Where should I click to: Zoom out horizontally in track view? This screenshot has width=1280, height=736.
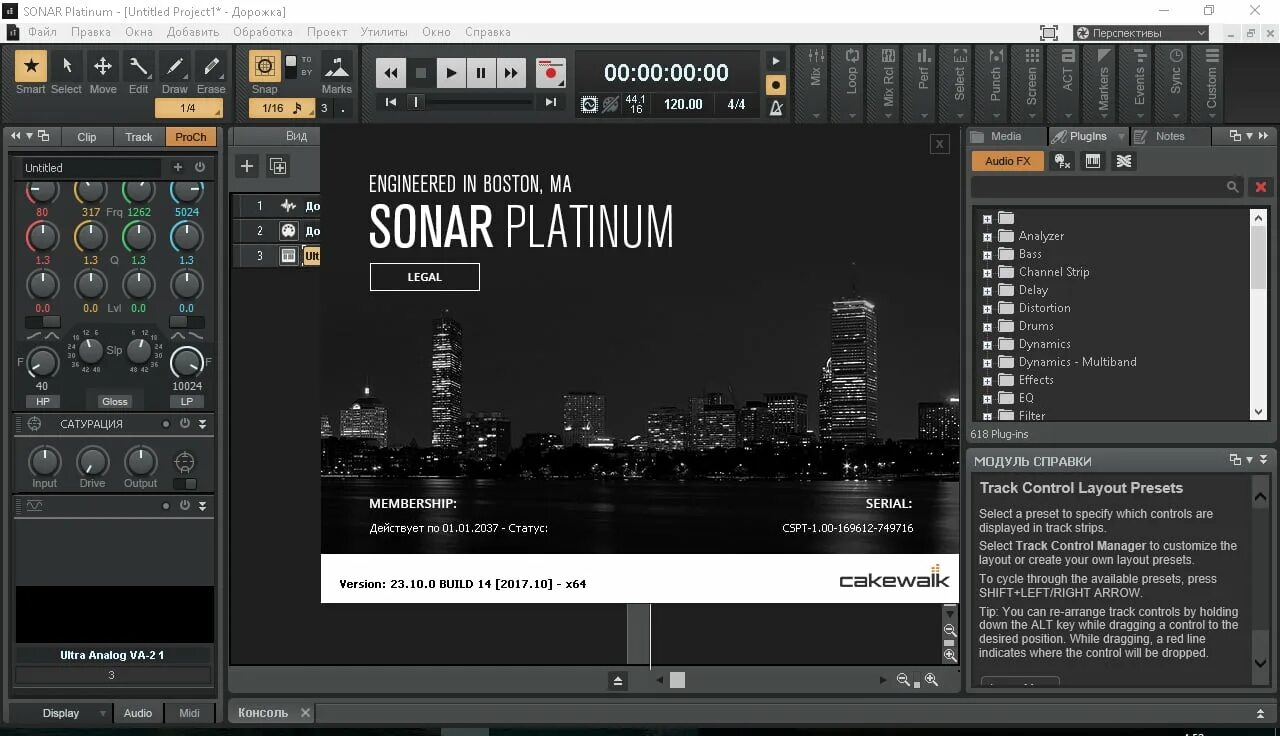904,680
